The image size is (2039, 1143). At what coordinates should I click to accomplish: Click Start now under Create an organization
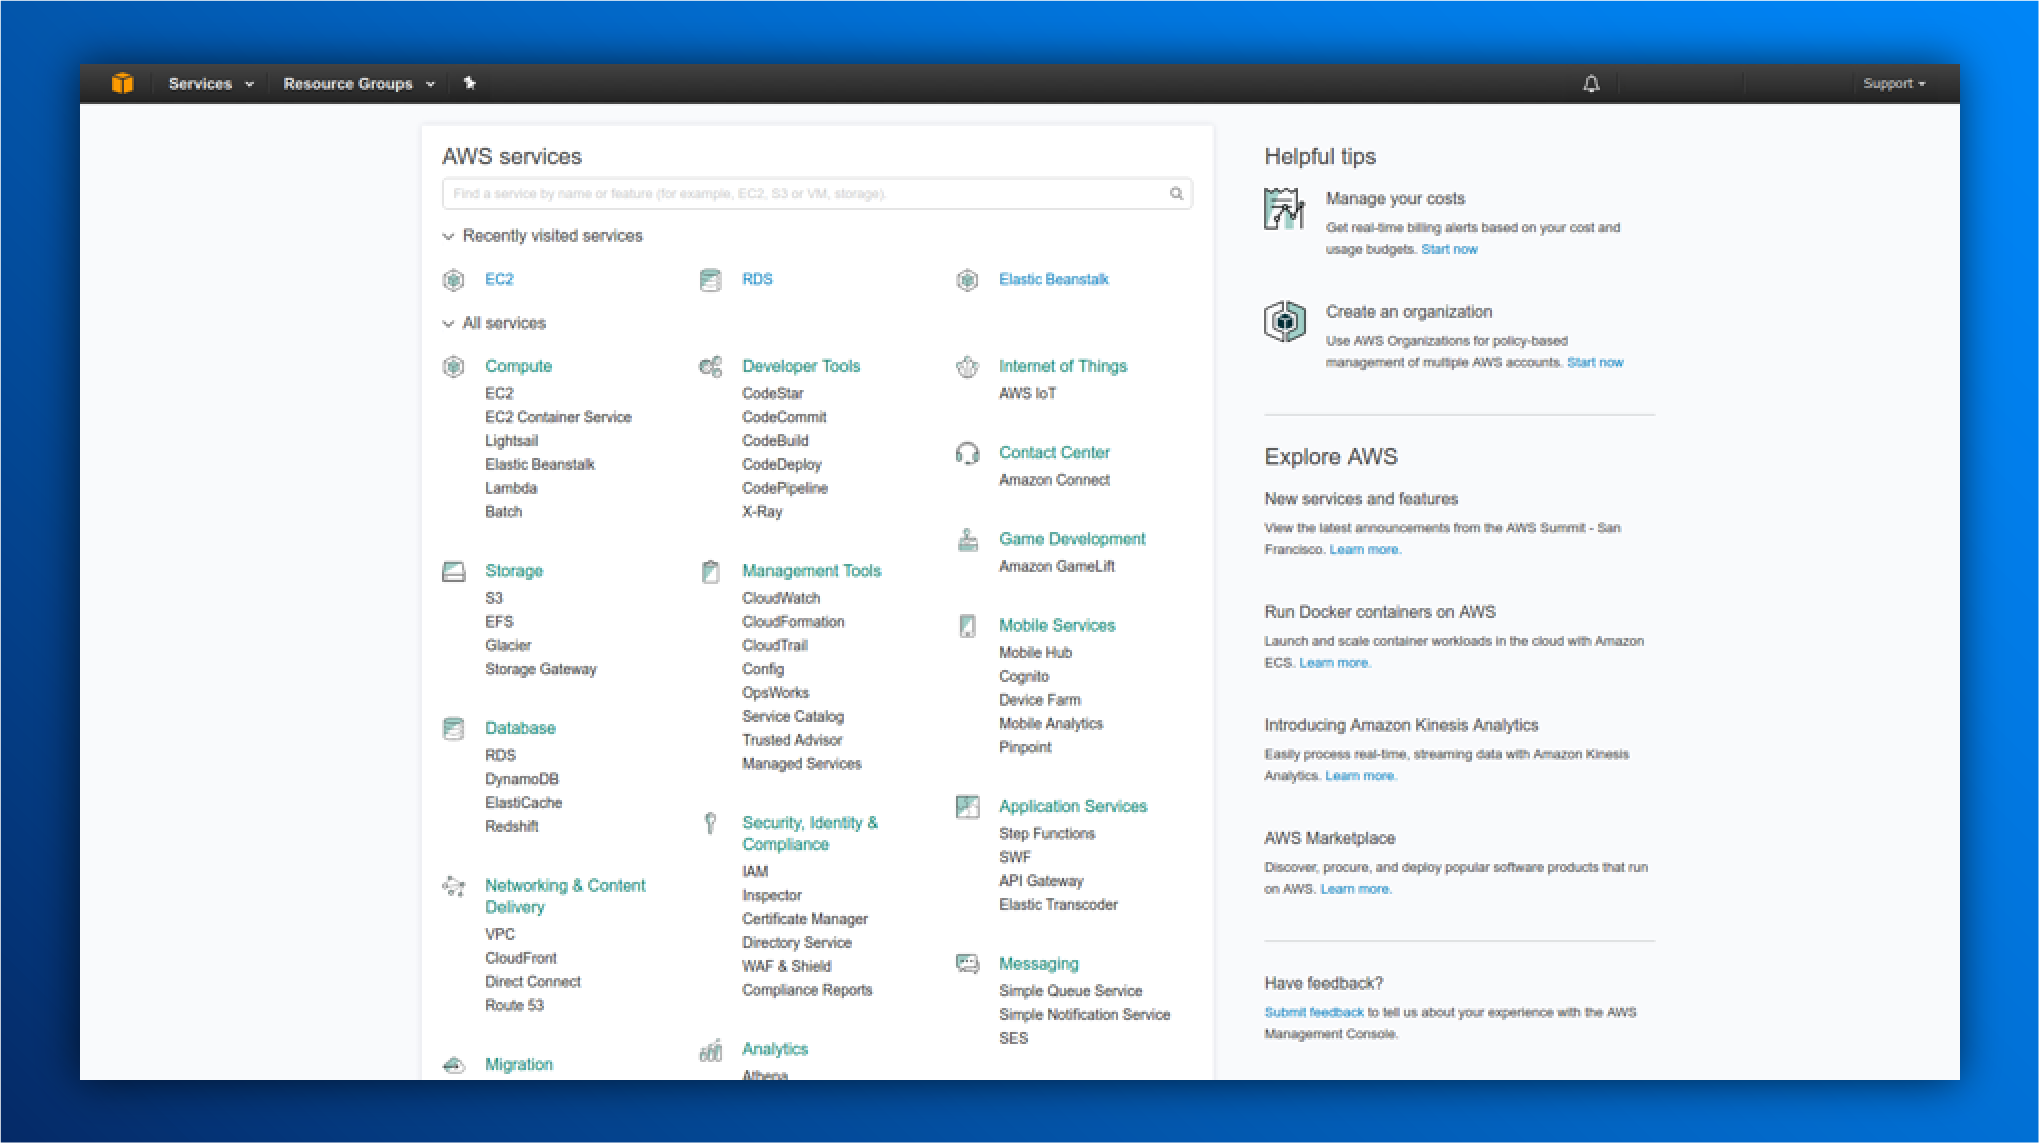coord(1595,363)
